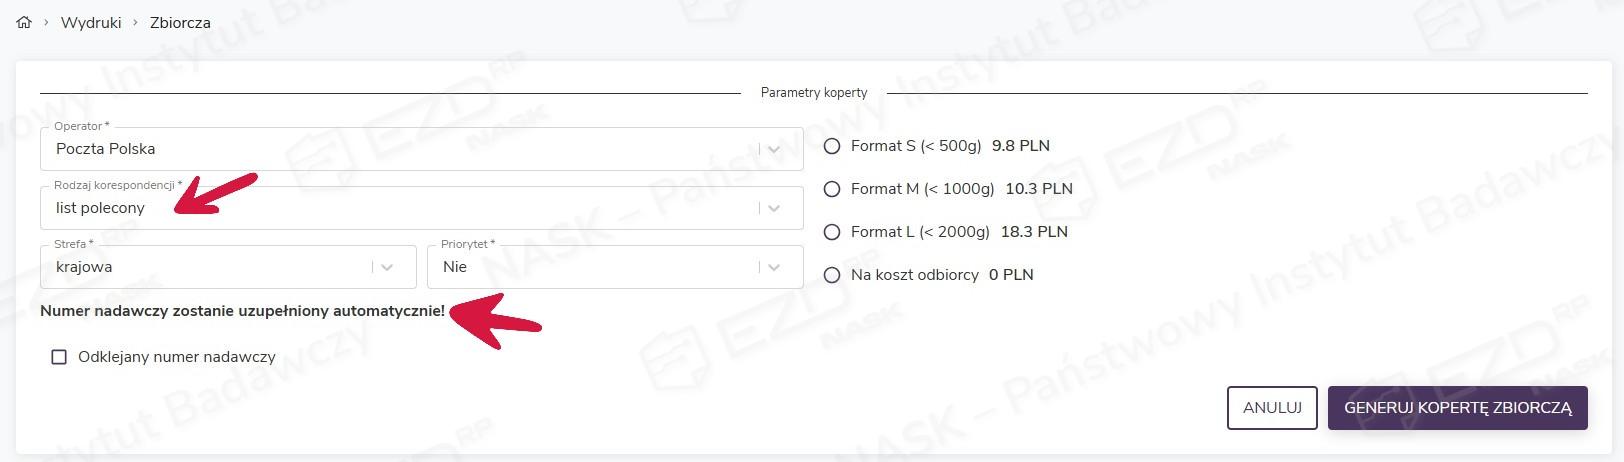This screenshot has height=462, width=1624.
Task: Click the Parametry koperty section heading
Action: click(x=814, y=93)
